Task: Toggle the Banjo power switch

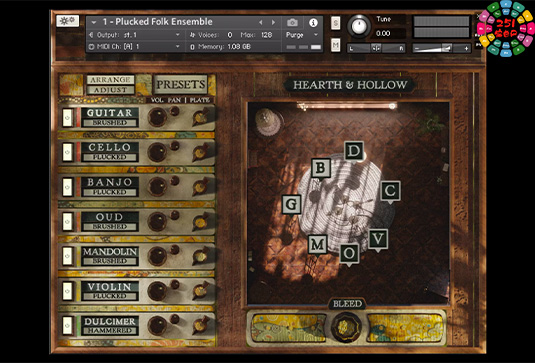Action: [67, 187]
